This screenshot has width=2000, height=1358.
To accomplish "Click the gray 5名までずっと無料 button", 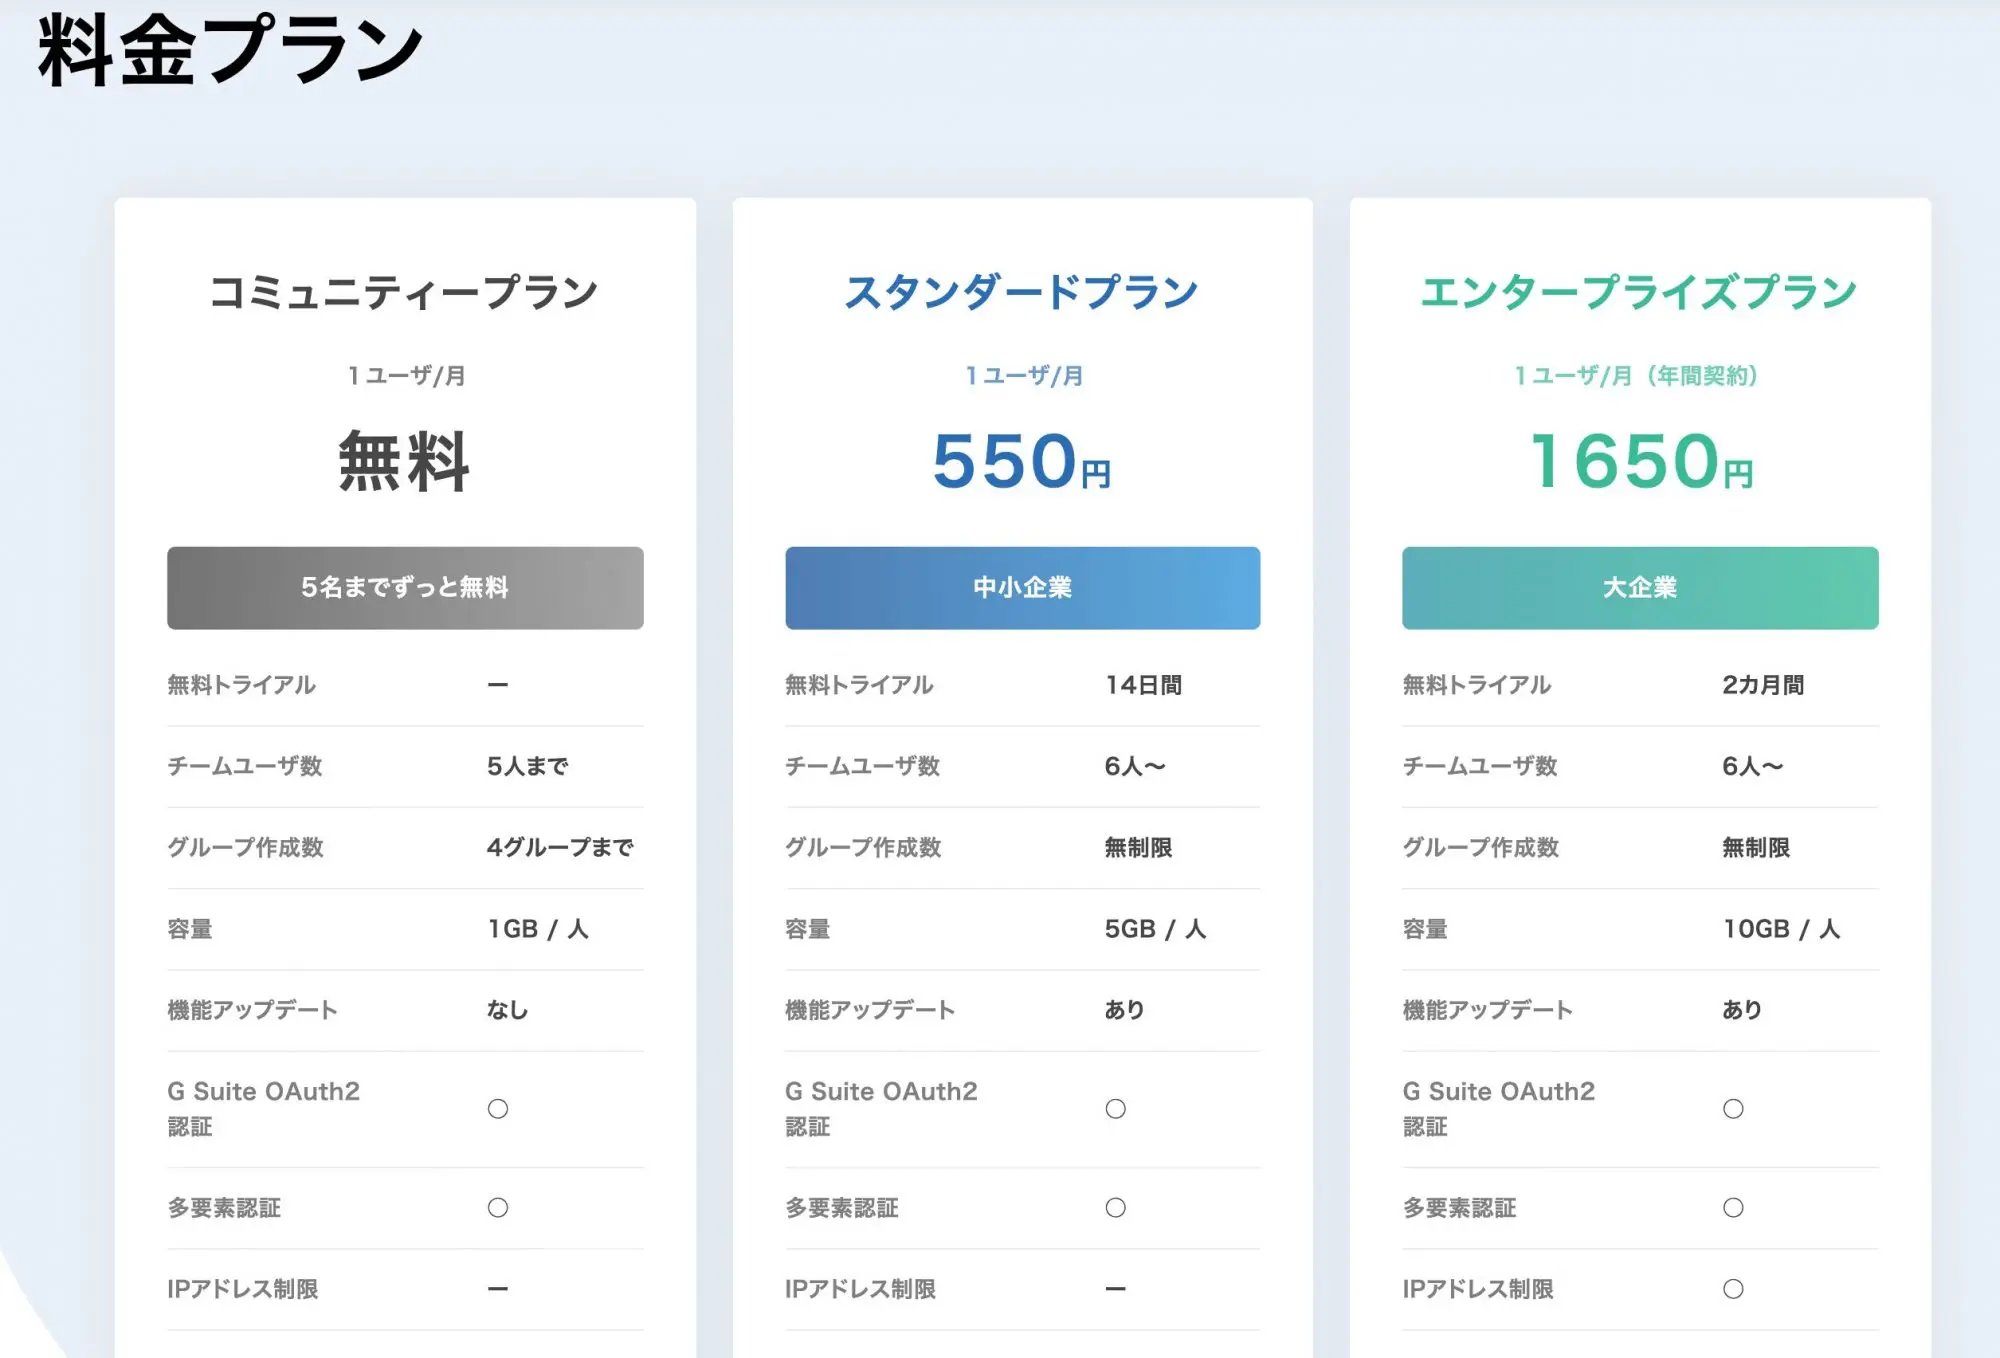I will tap(405, 588).
